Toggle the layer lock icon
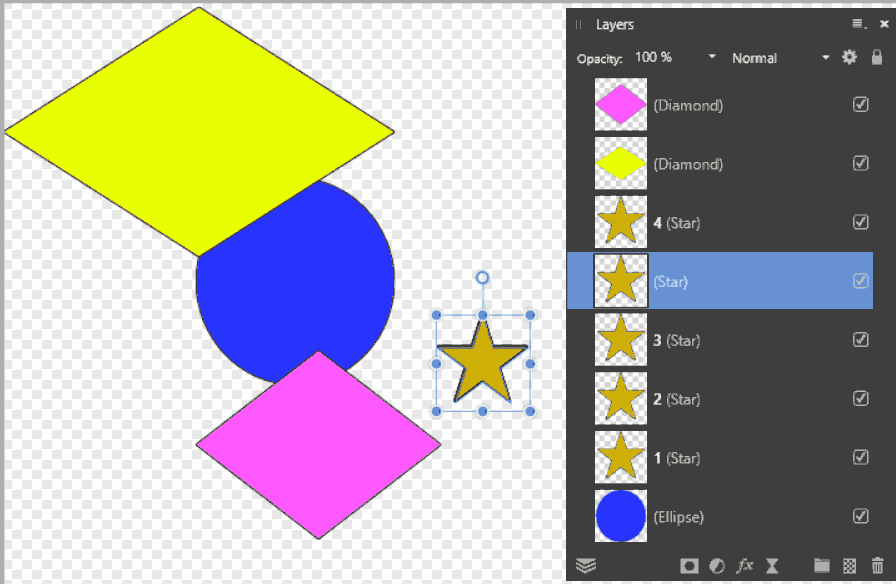This screenshot has height=584, width=896. 877,57
